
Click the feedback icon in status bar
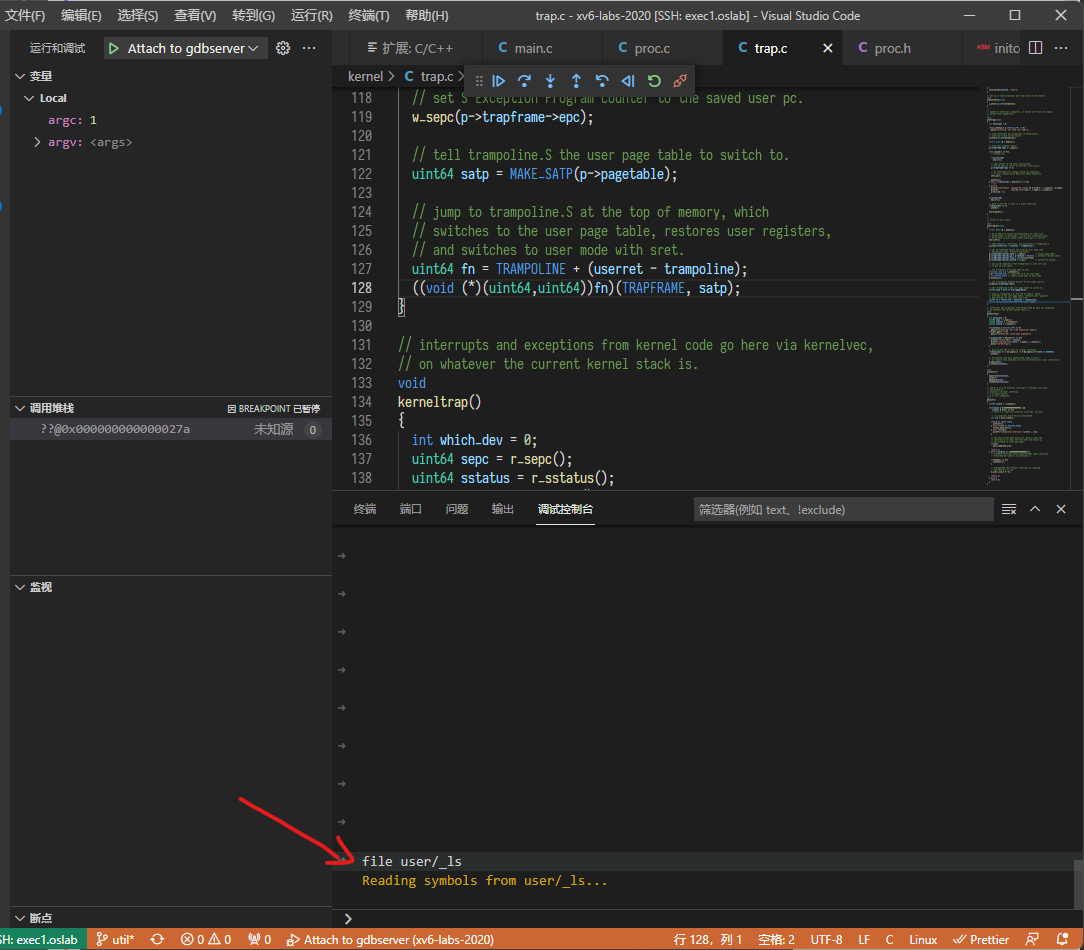click(x=1032, y=940)
